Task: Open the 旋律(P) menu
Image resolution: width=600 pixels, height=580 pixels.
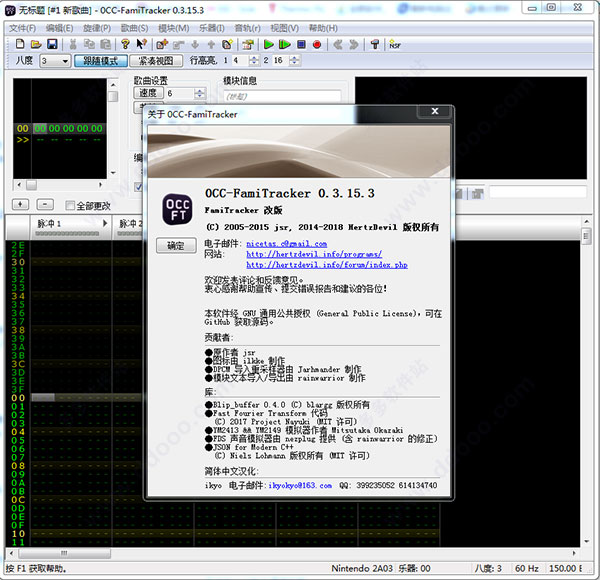Action: click(x=97, y=28)
